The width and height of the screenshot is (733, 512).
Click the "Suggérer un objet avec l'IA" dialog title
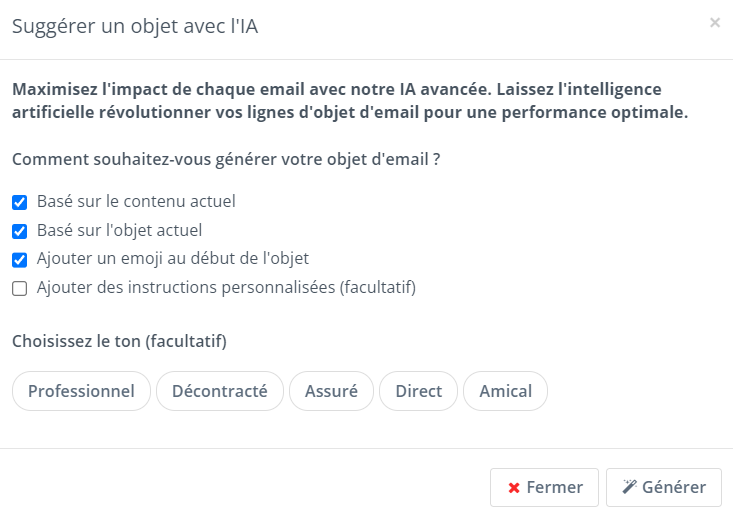[135, 26]
